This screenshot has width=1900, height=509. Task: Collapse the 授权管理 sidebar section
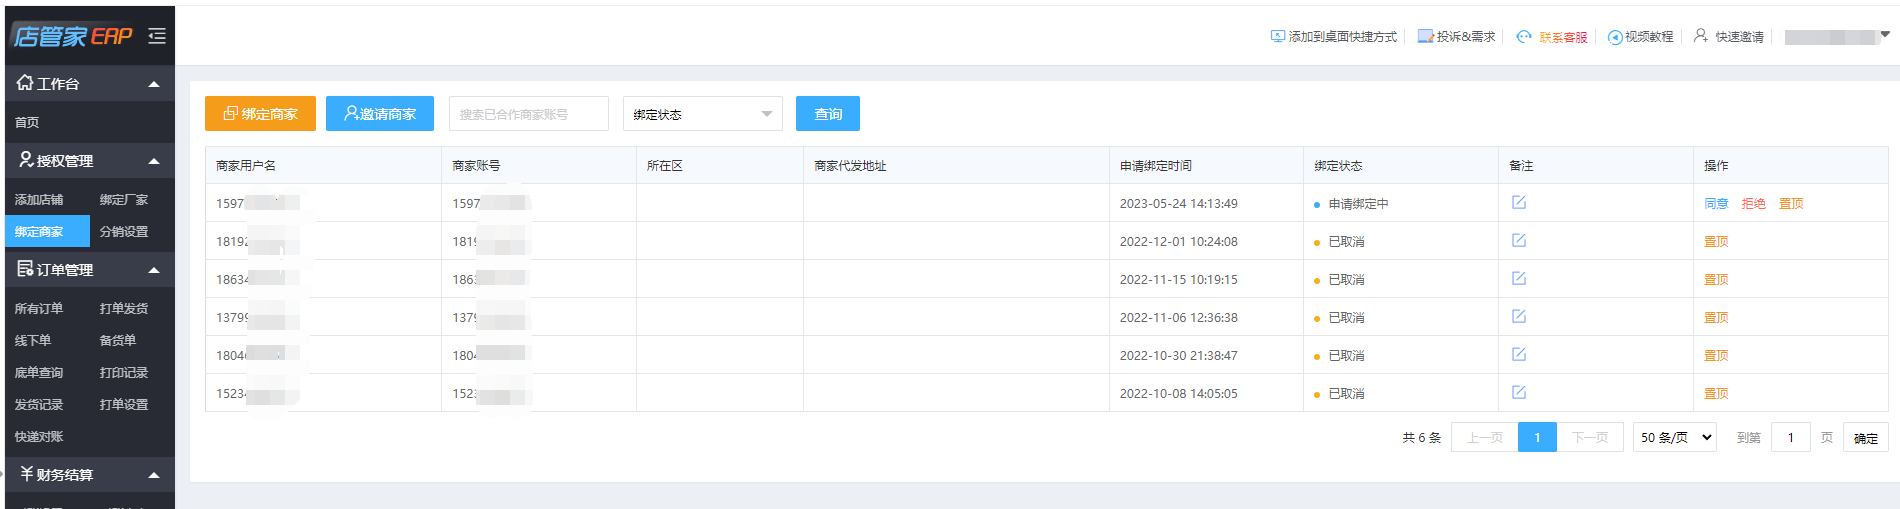click(154, 161)
